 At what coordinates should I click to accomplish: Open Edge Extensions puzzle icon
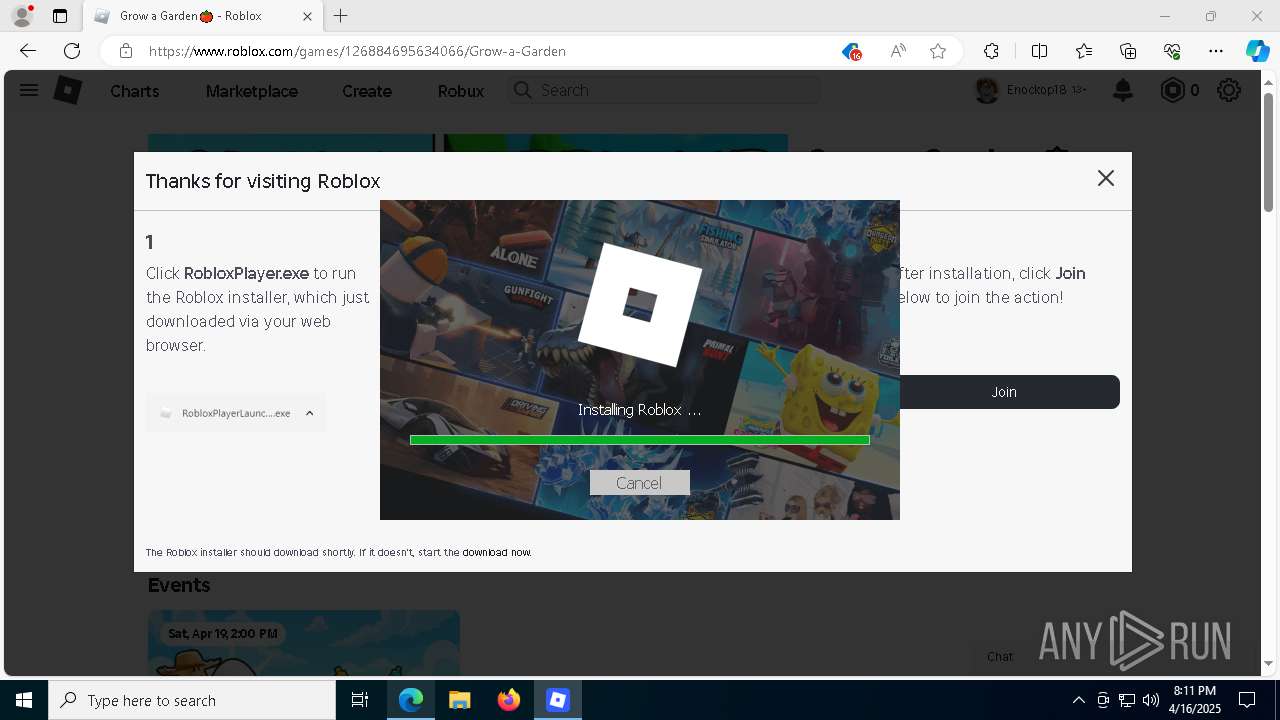coord(991,51)
